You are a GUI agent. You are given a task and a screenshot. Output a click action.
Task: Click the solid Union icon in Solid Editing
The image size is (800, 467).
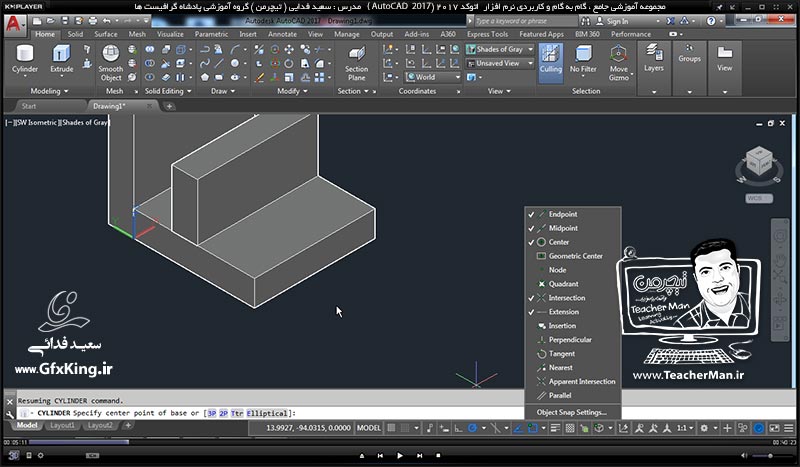[x=149, y=50]
